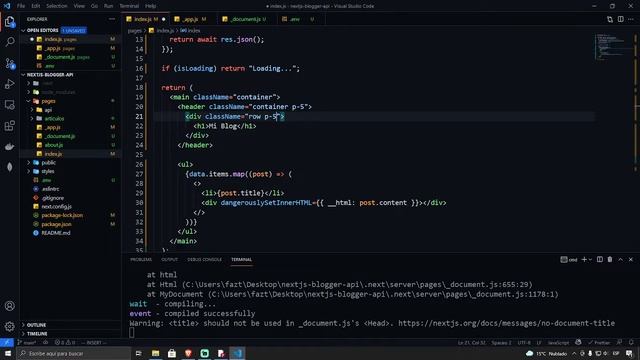
Task: Open the Source Control view
Action: [x=10, y=63]
